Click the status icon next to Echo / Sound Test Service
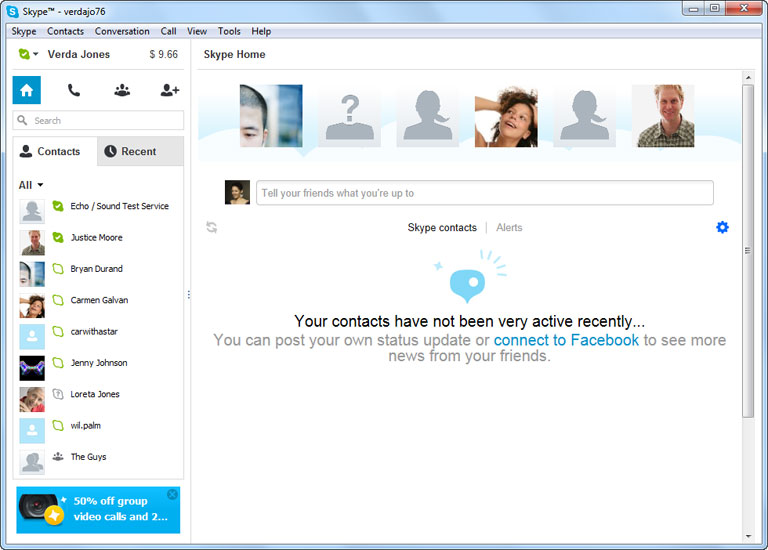Viewport: 768px width, 550px height. click(x=58, y=206)
